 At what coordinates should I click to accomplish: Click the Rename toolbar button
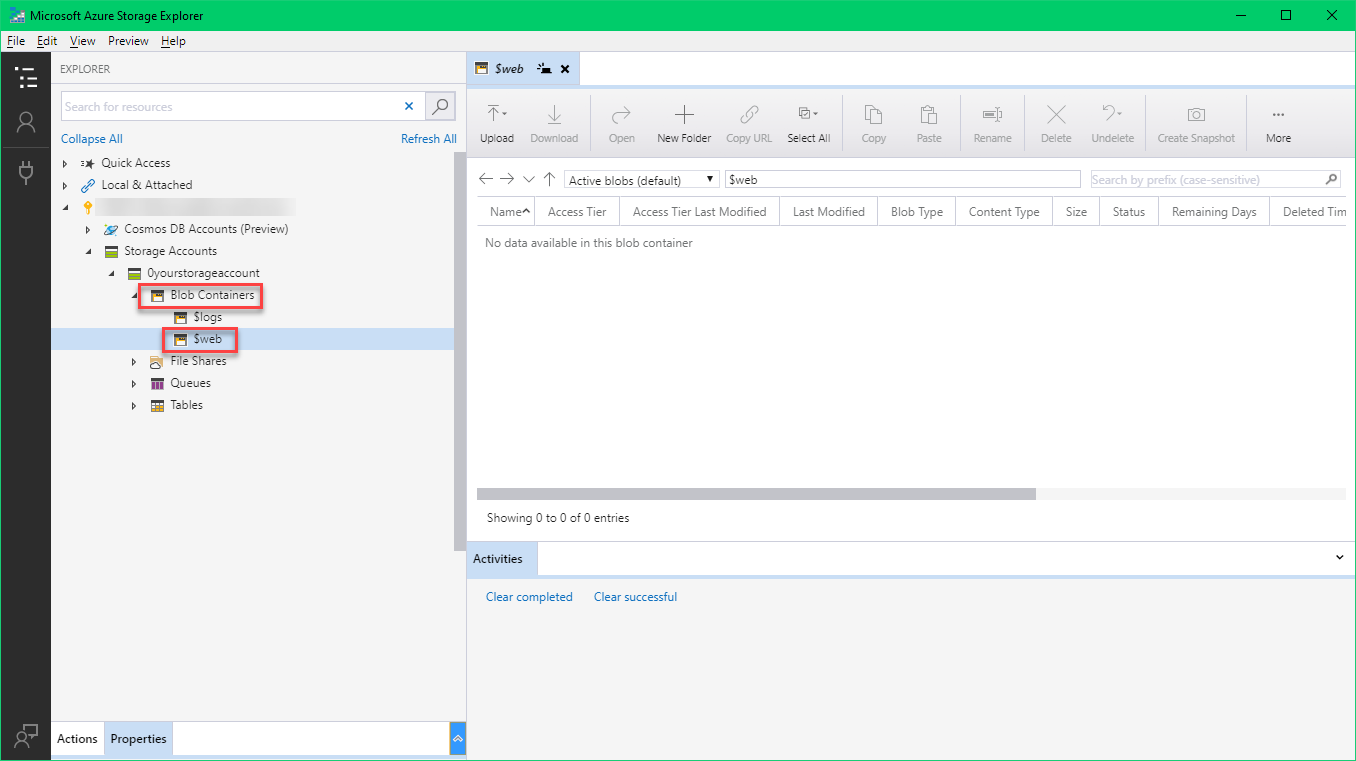(x=993, y=124)
